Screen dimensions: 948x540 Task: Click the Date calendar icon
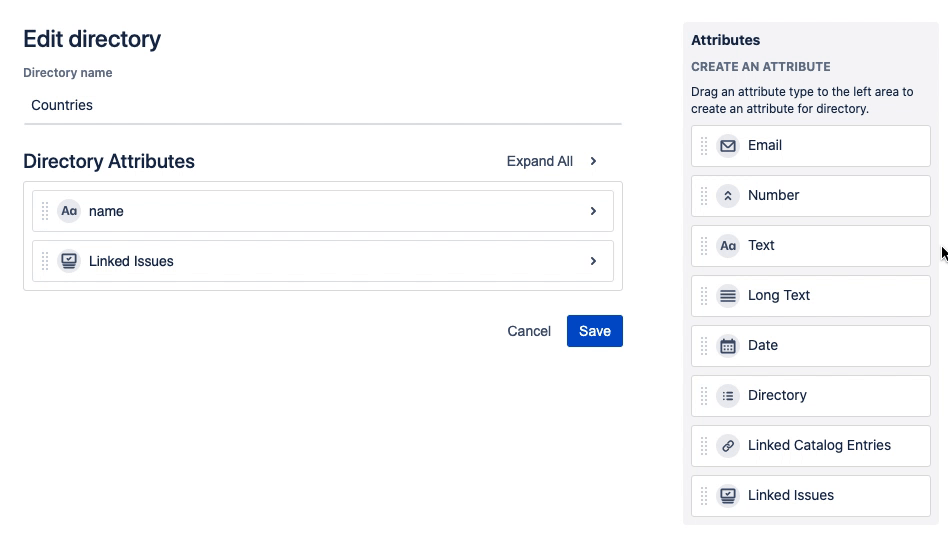[x=728, y=346]
